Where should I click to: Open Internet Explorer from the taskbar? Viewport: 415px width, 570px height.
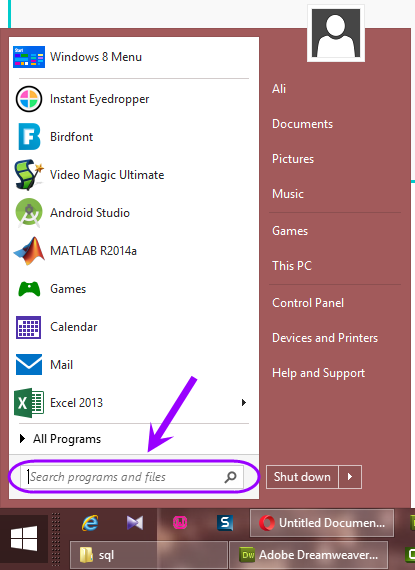tap(90, 523)
